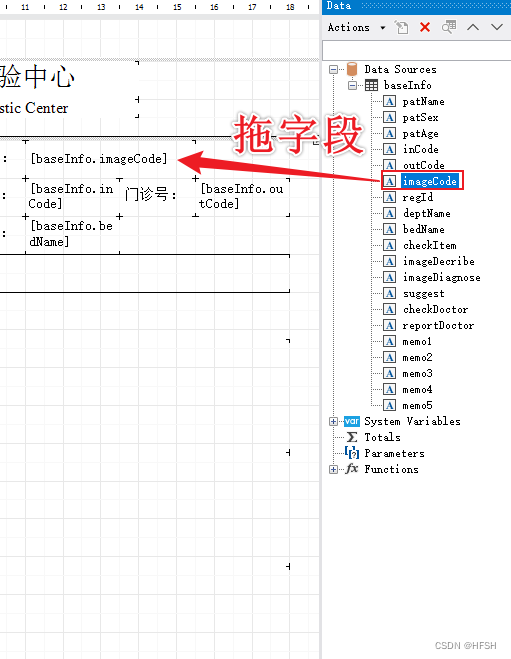Click the field icon beside suggest
Viewport: 511px width, 659px height.
tap(390, 294)
